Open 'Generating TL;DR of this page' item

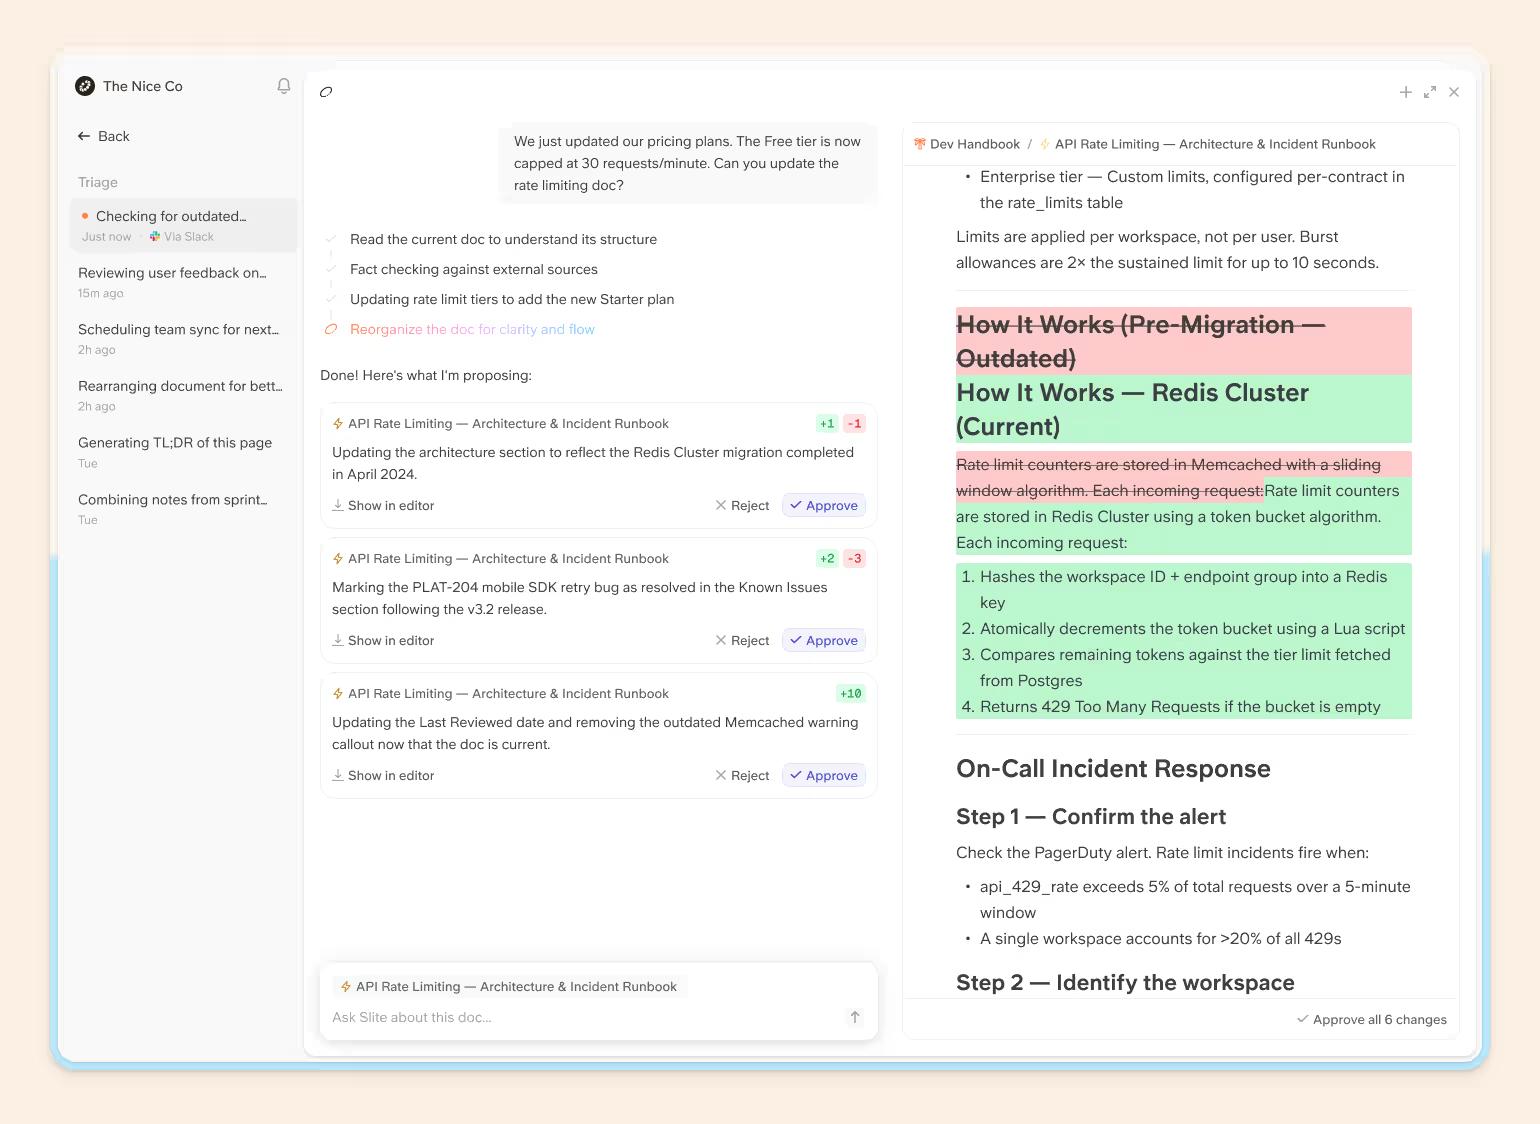point(184,452)
